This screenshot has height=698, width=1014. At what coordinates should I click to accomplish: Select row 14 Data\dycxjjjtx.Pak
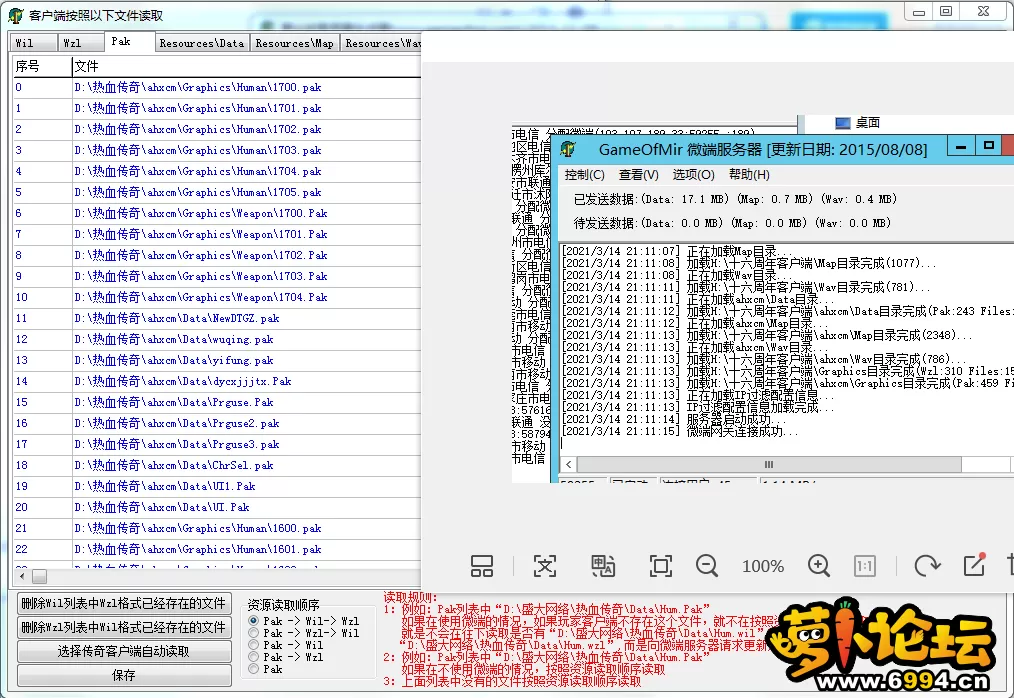tap(217, 381)
